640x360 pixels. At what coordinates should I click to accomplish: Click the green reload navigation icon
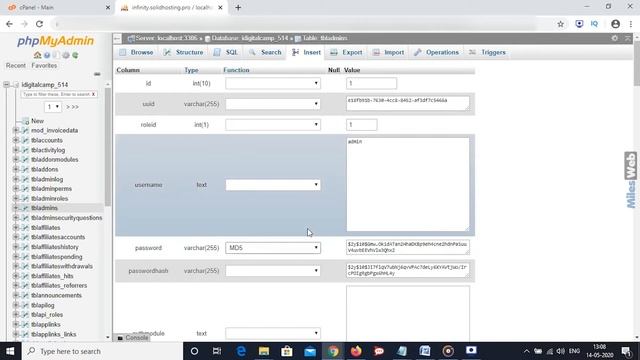coord(75,55)
